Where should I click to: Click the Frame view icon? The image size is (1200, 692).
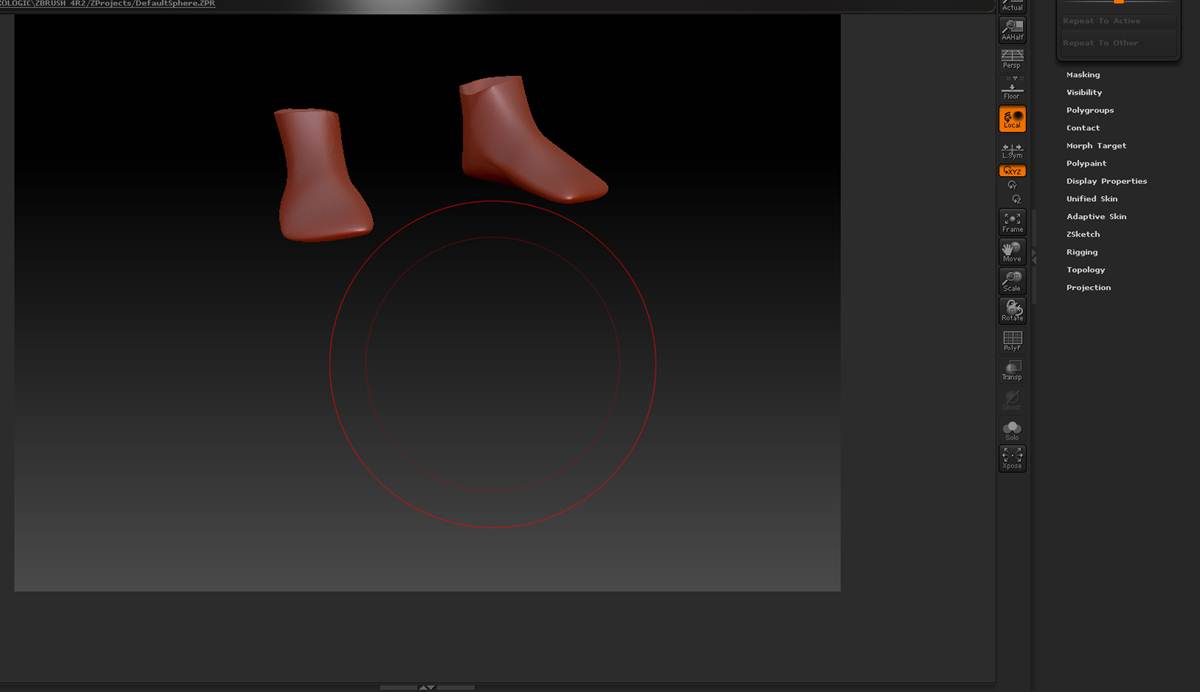(1012, 222)
